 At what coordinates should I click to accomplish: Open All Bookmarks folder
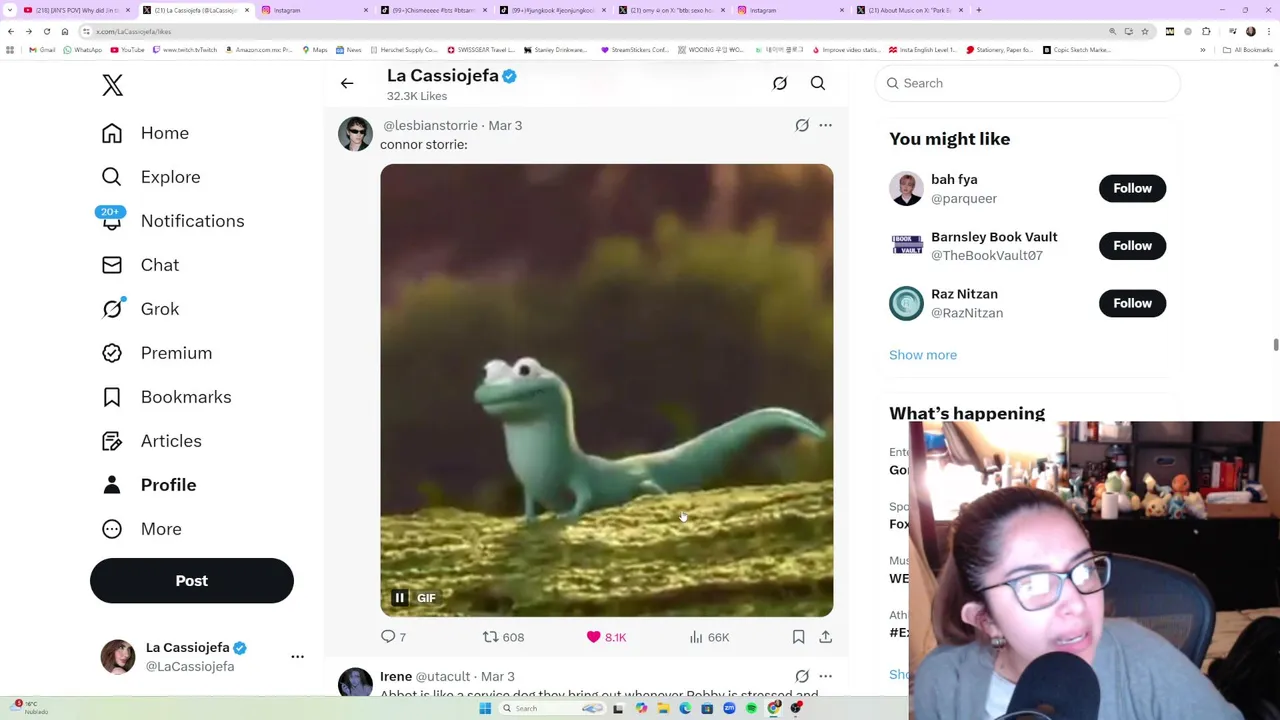click(x=1247, y=50)
